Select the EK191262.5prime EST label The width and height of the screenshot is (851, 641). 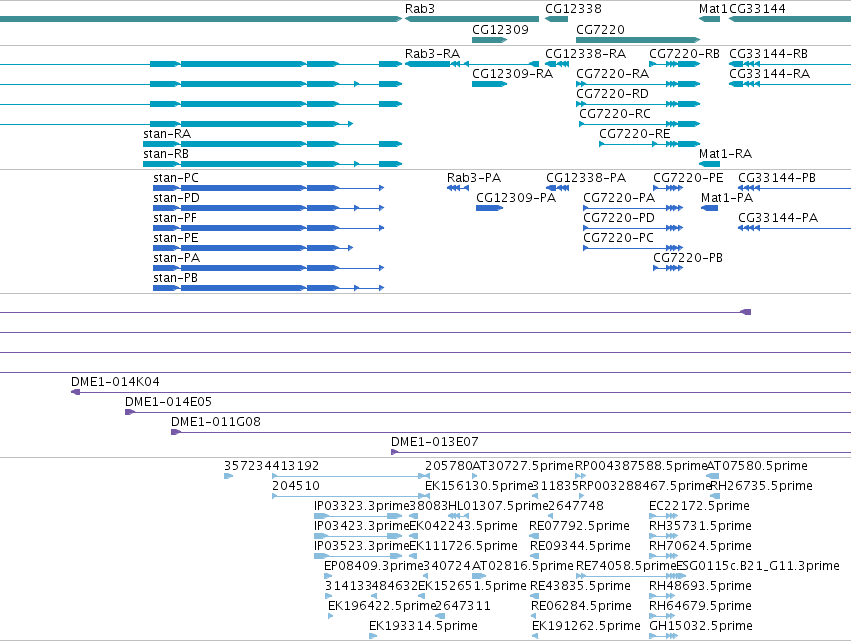point(586,626)
